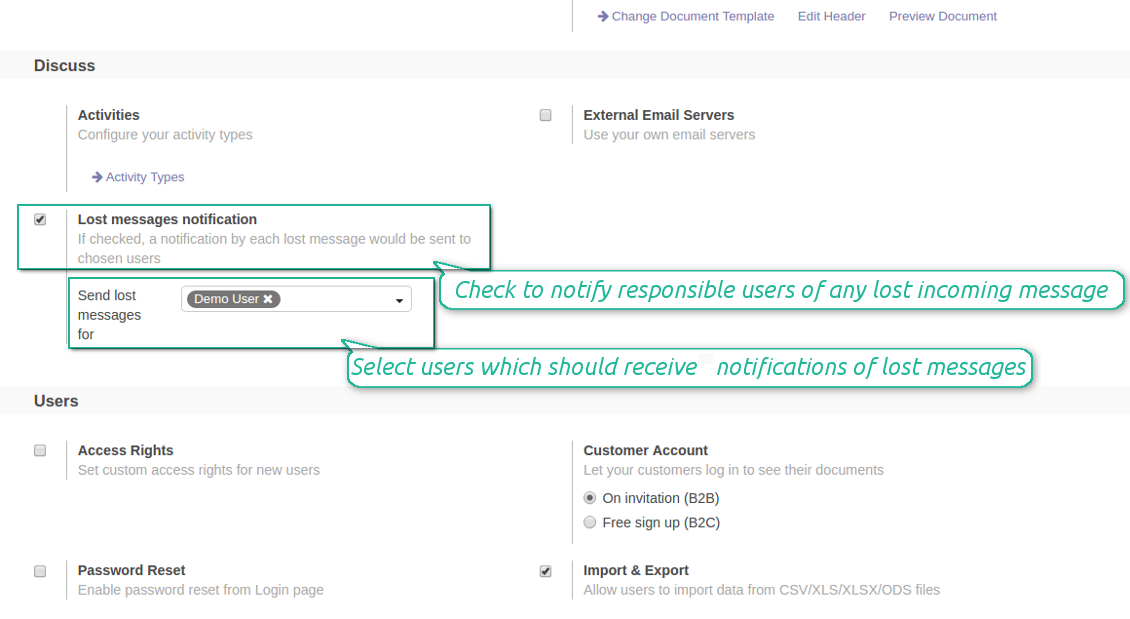Open Change Document Template link
Screen dimensions: 1130x619
693,17
